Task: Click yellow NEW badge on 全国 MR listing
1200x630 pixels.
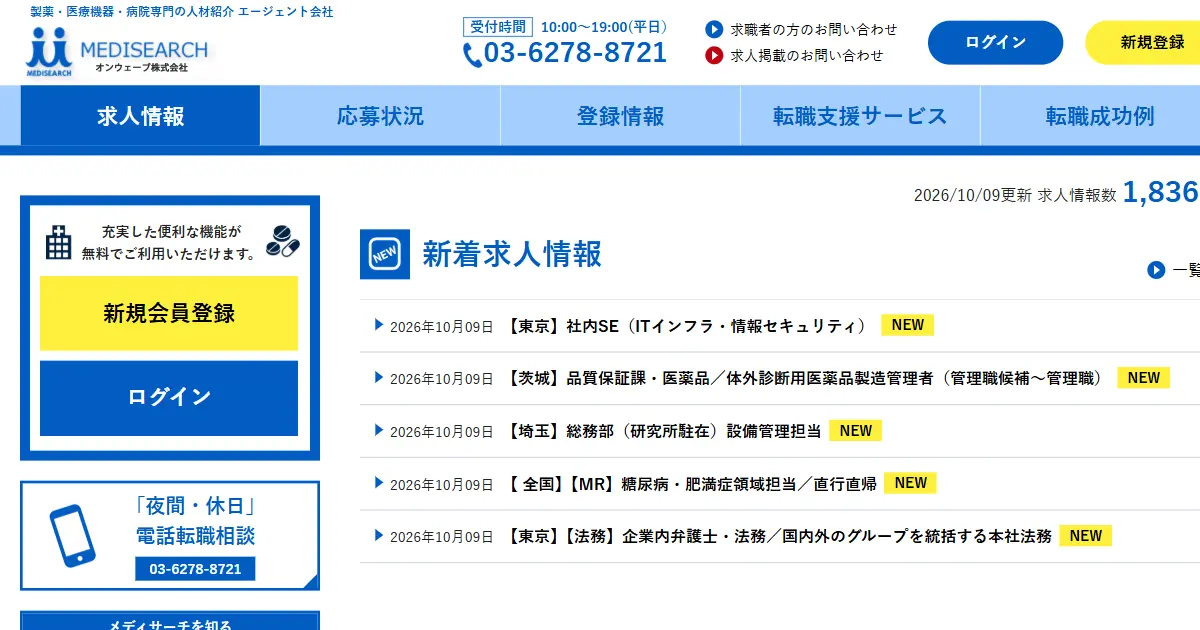Action: pos(911,483)
